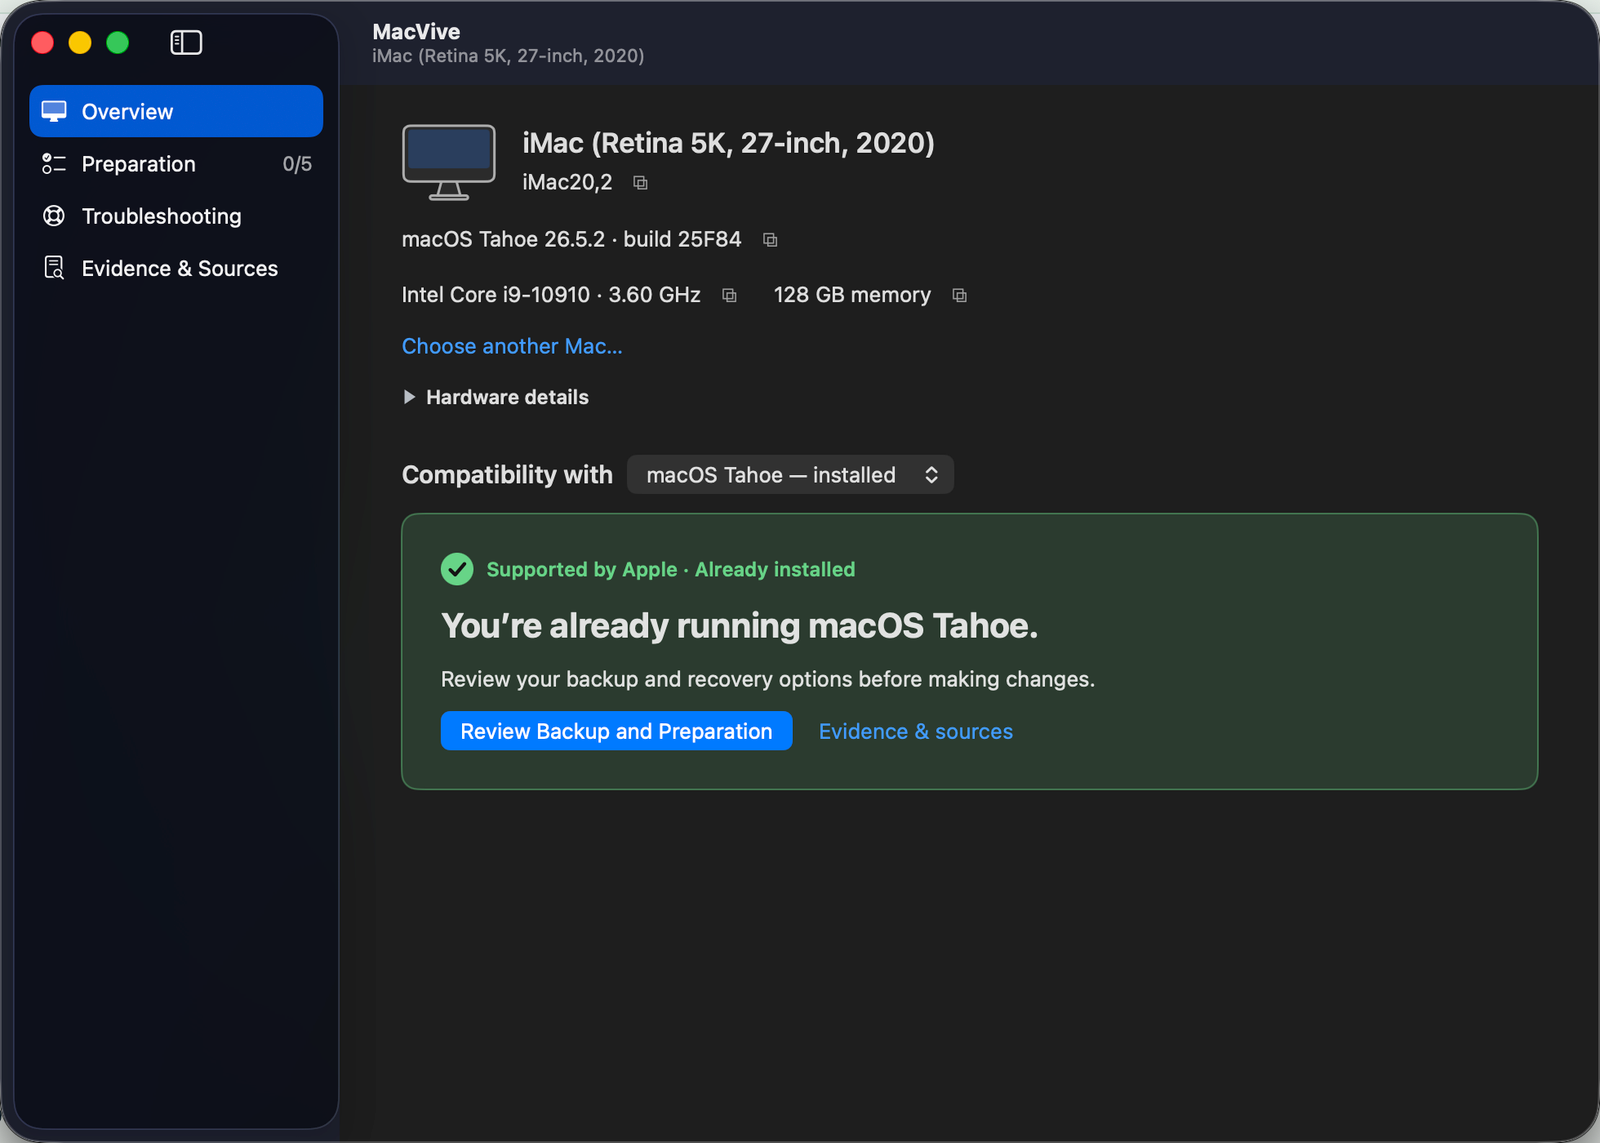Click the green full-screen window button
The width and height of the screenshot is (1600, 1143).
point(118,42)
